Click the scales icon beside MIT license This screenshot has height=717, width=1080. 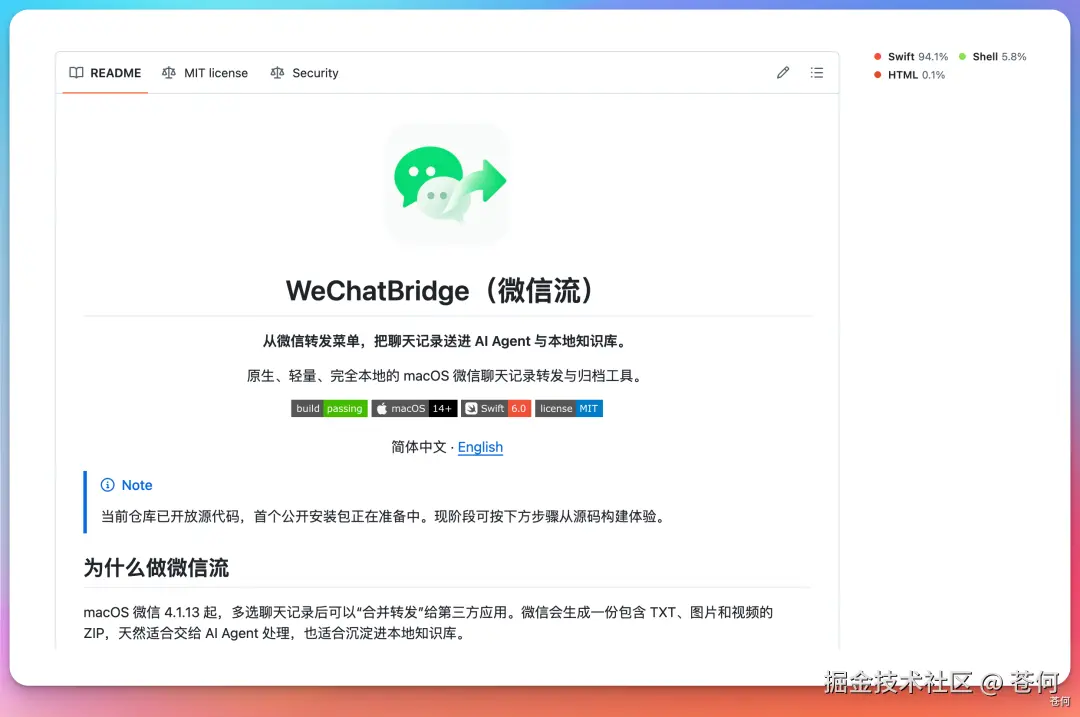click(169, 72)
